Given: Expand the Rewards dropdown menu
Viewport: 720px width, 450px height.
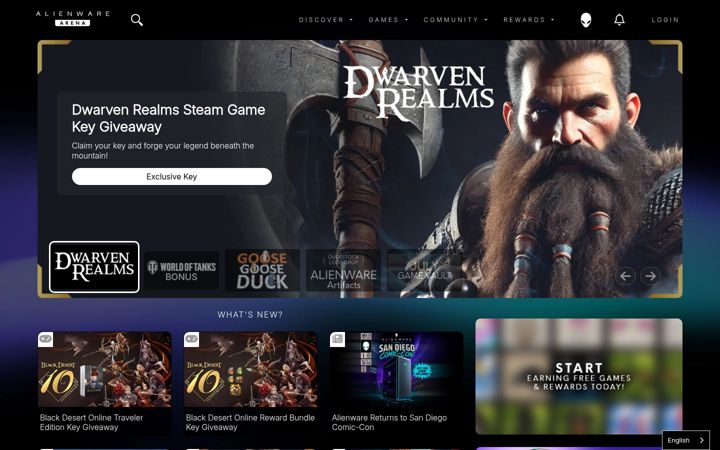Looking at the screenshot, I should [529, 20].
